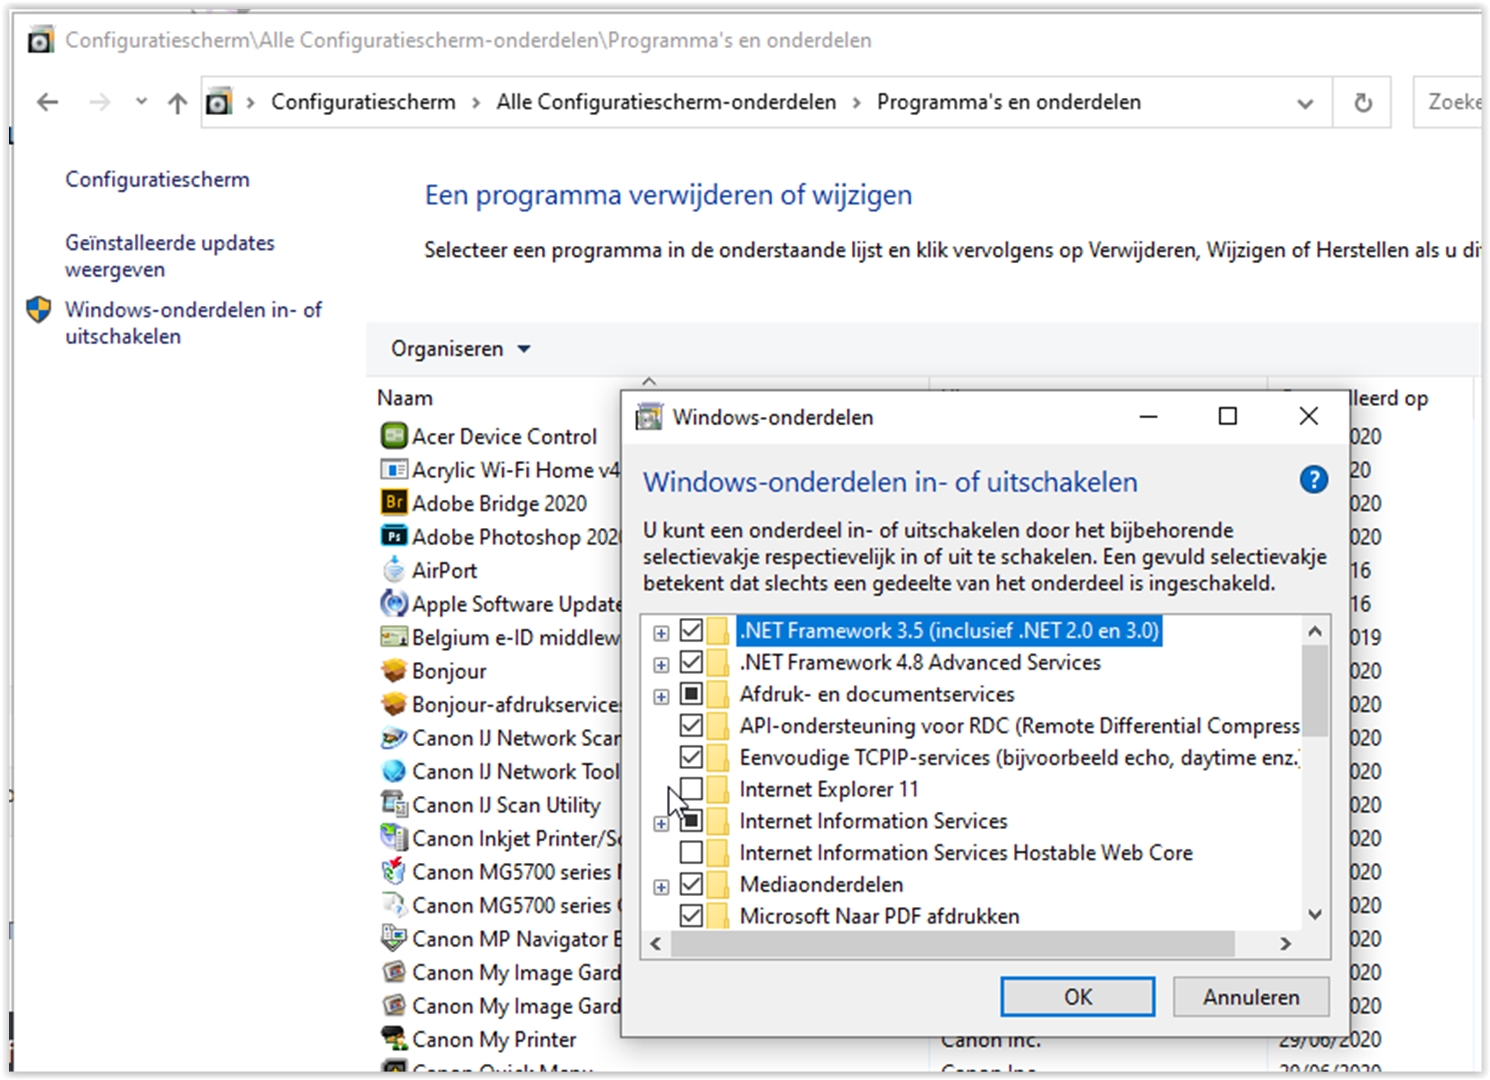Click the Belgium e-ID middleware icon
The image size is (1490, 1080).
click(394, 637)
